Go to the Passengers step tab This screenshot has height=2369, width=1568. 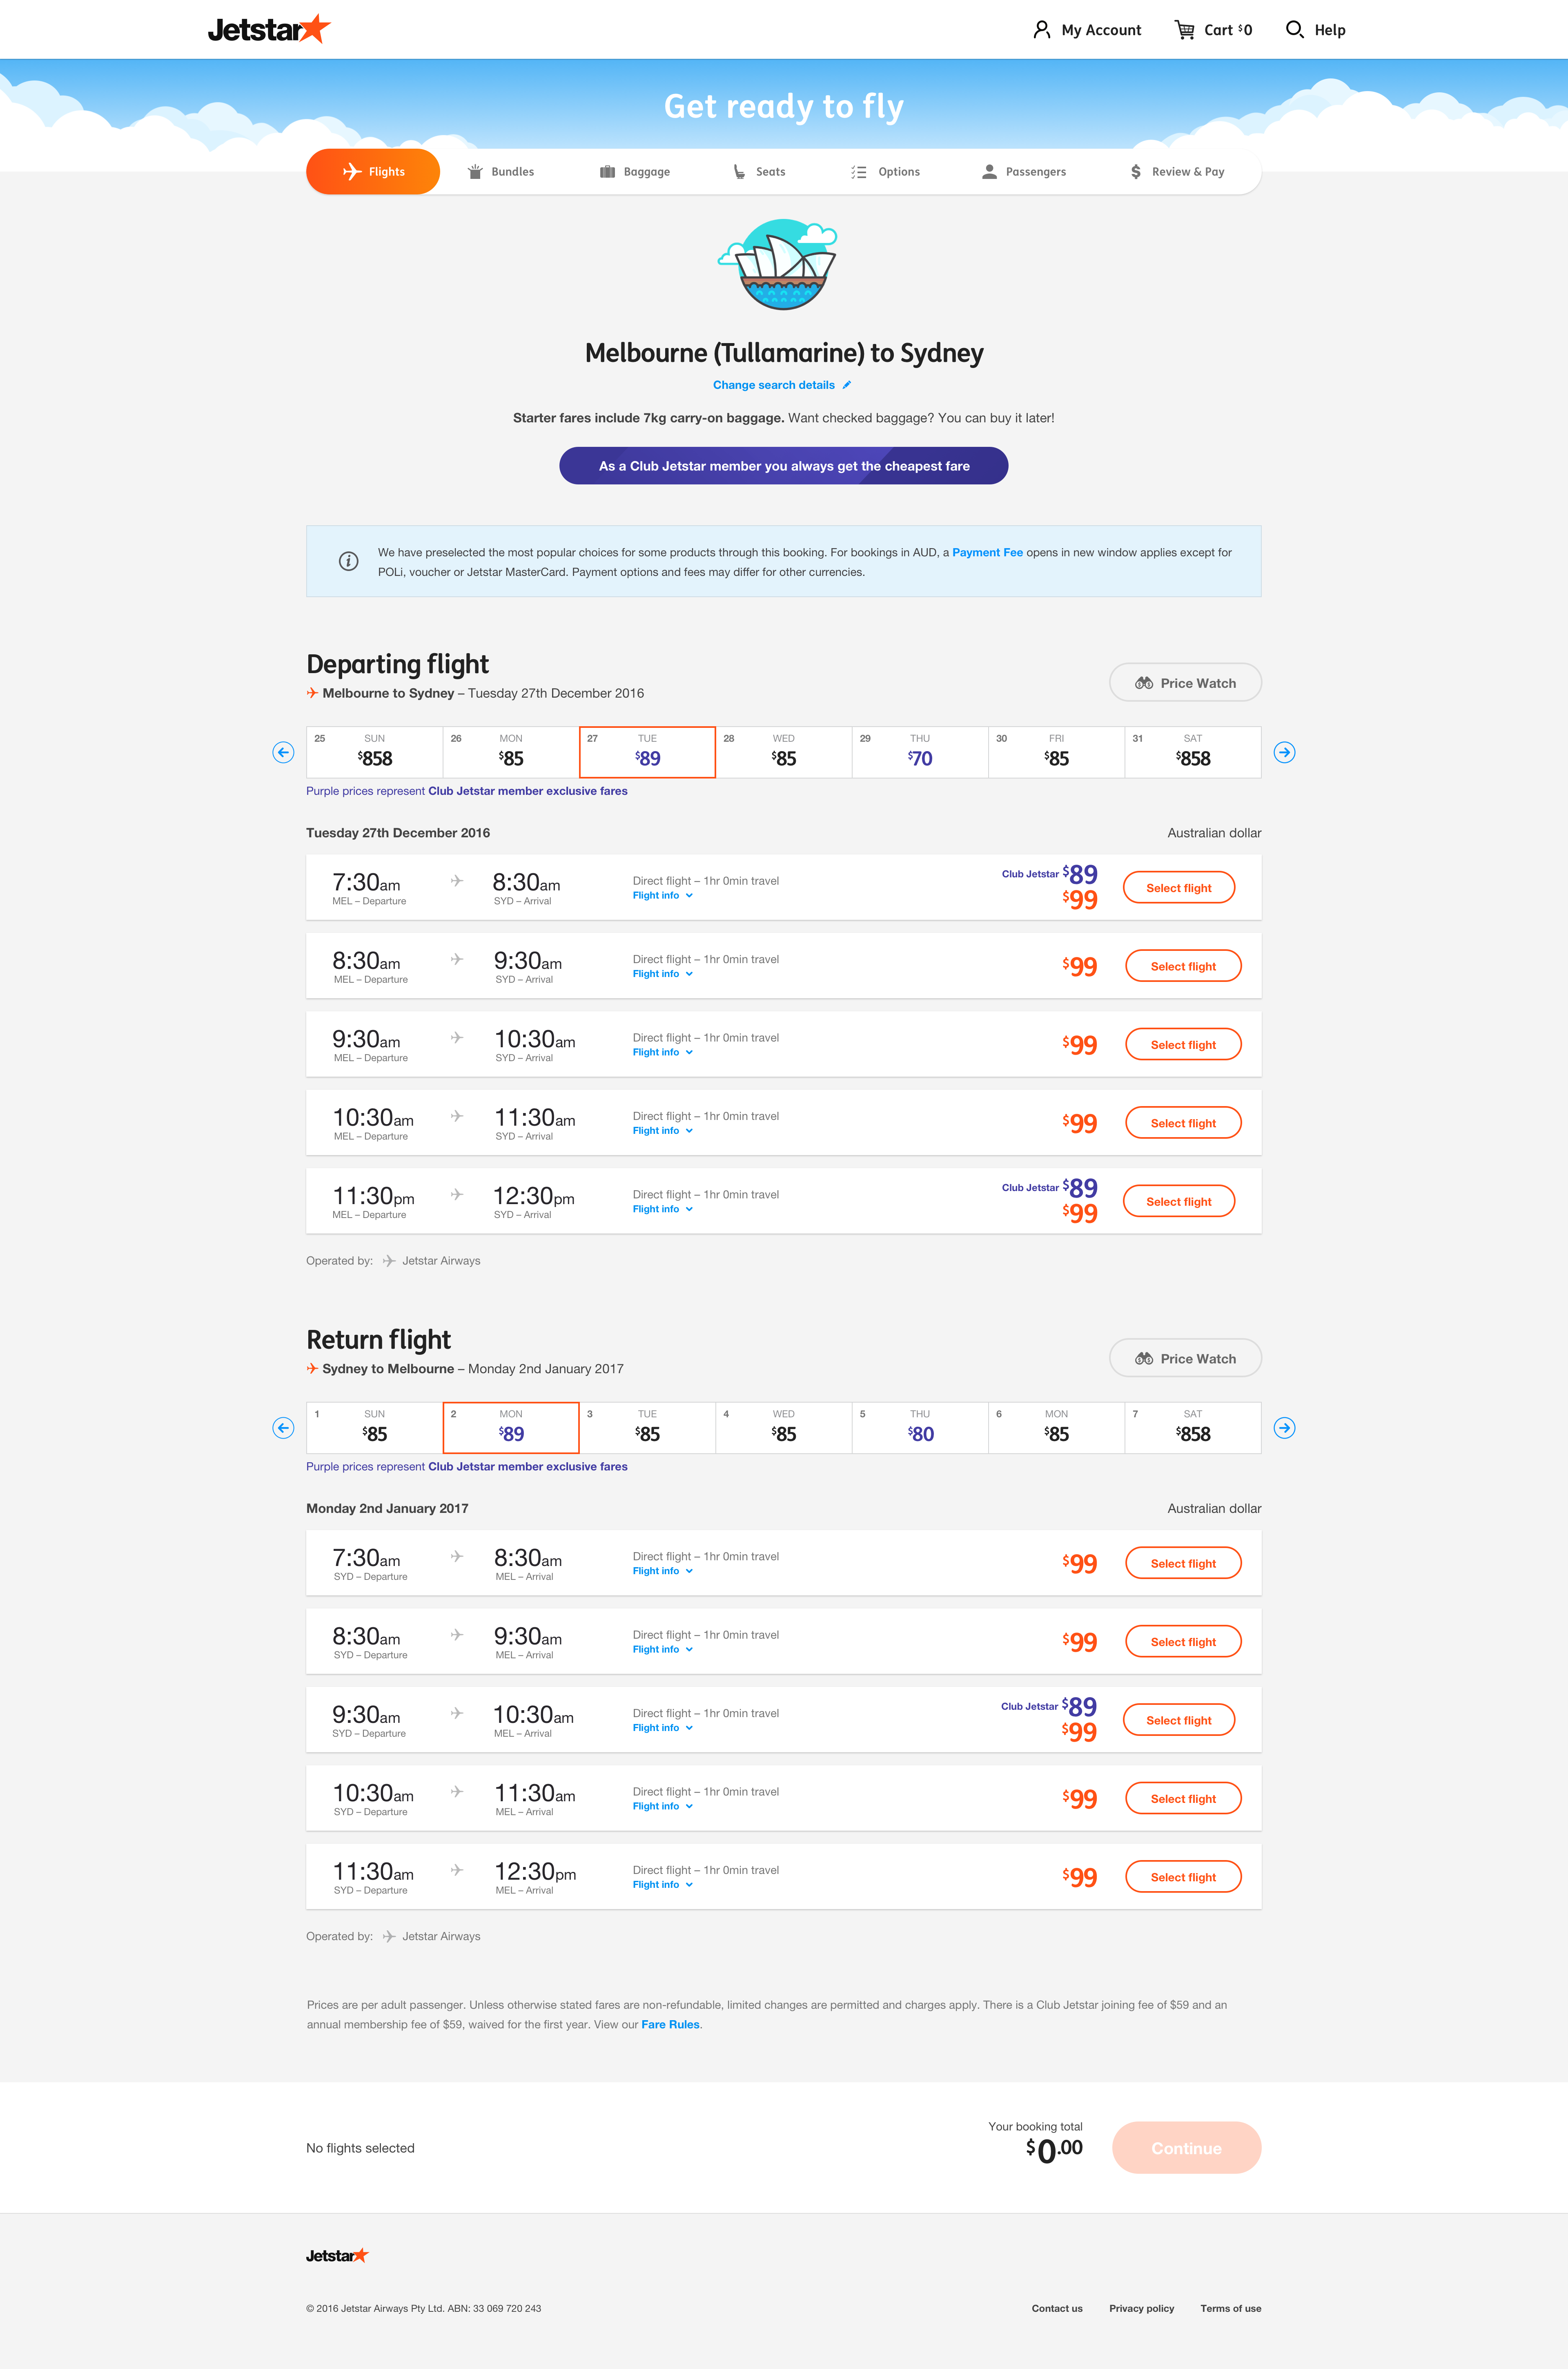point(1024,172)
